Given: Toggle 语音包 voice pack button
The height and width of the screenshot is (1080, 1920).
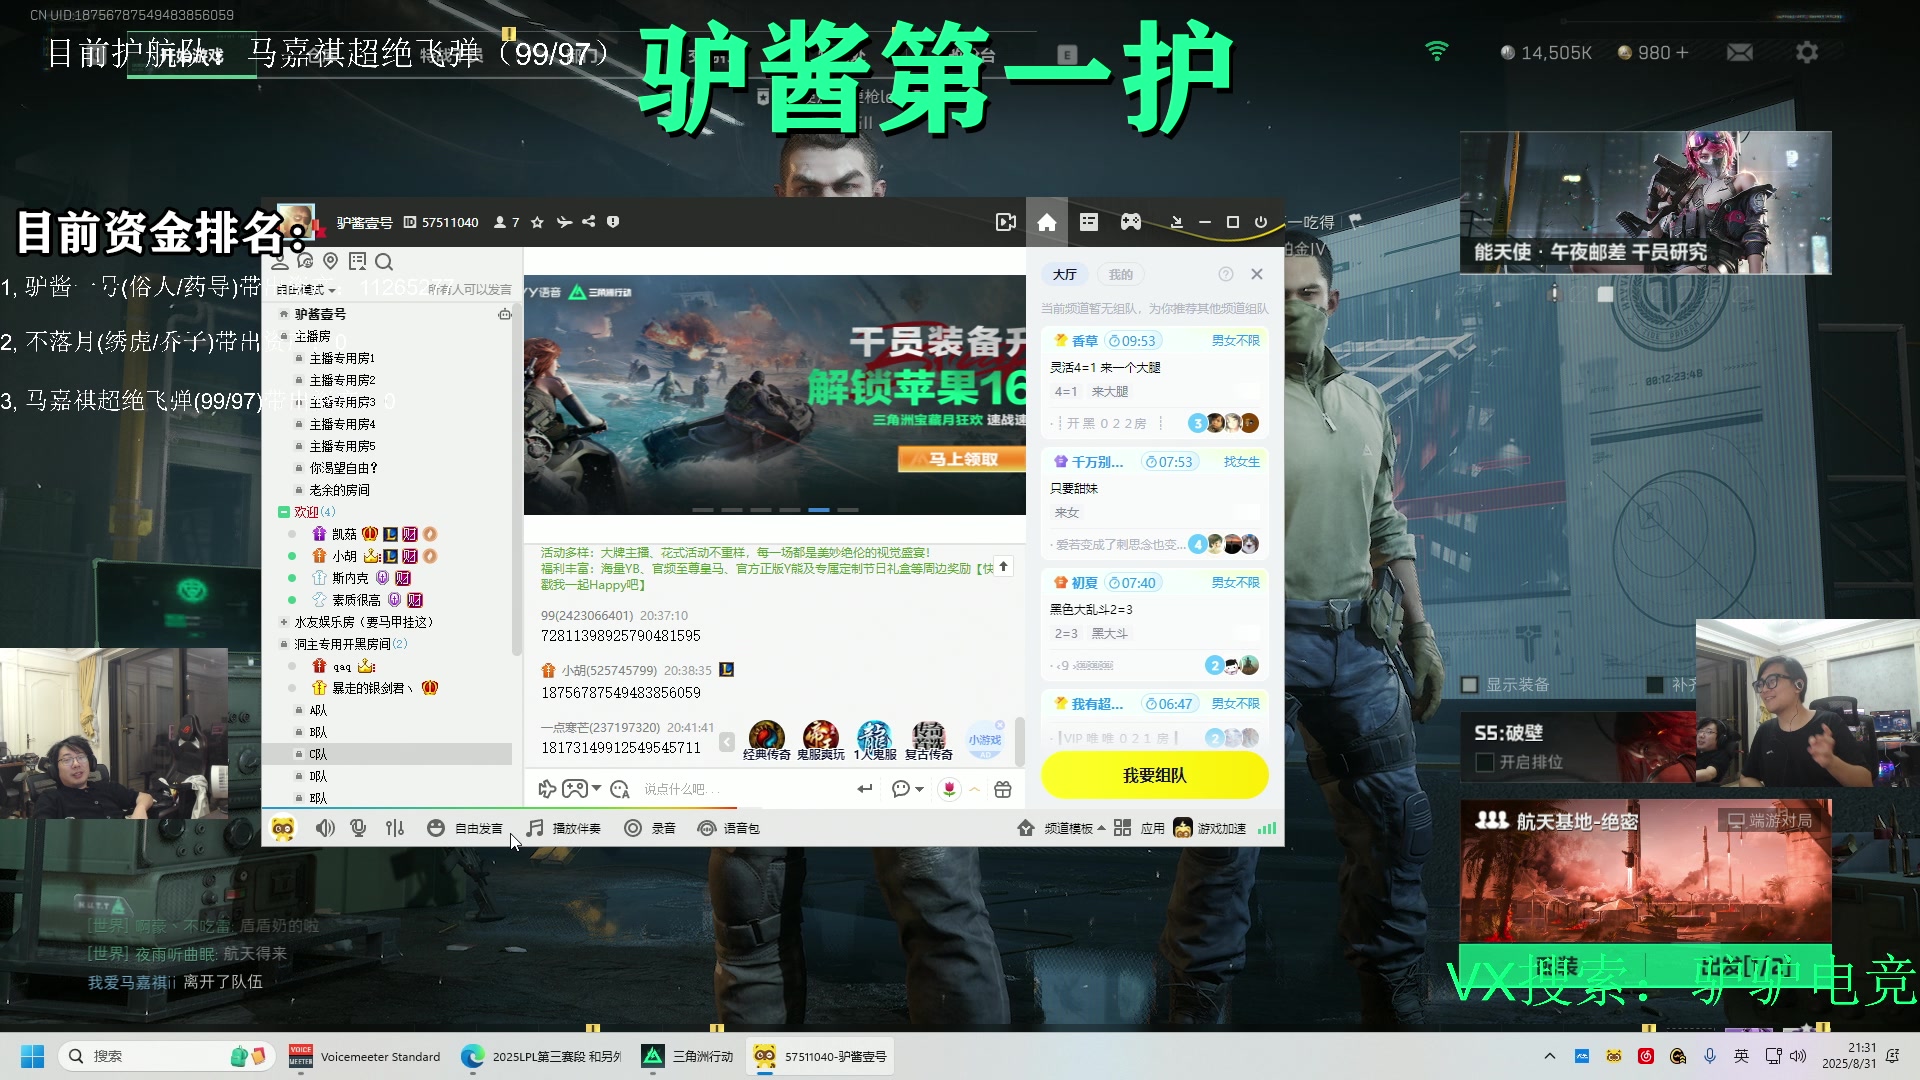Looking at the screenshot, I should [x=729, y=828].
